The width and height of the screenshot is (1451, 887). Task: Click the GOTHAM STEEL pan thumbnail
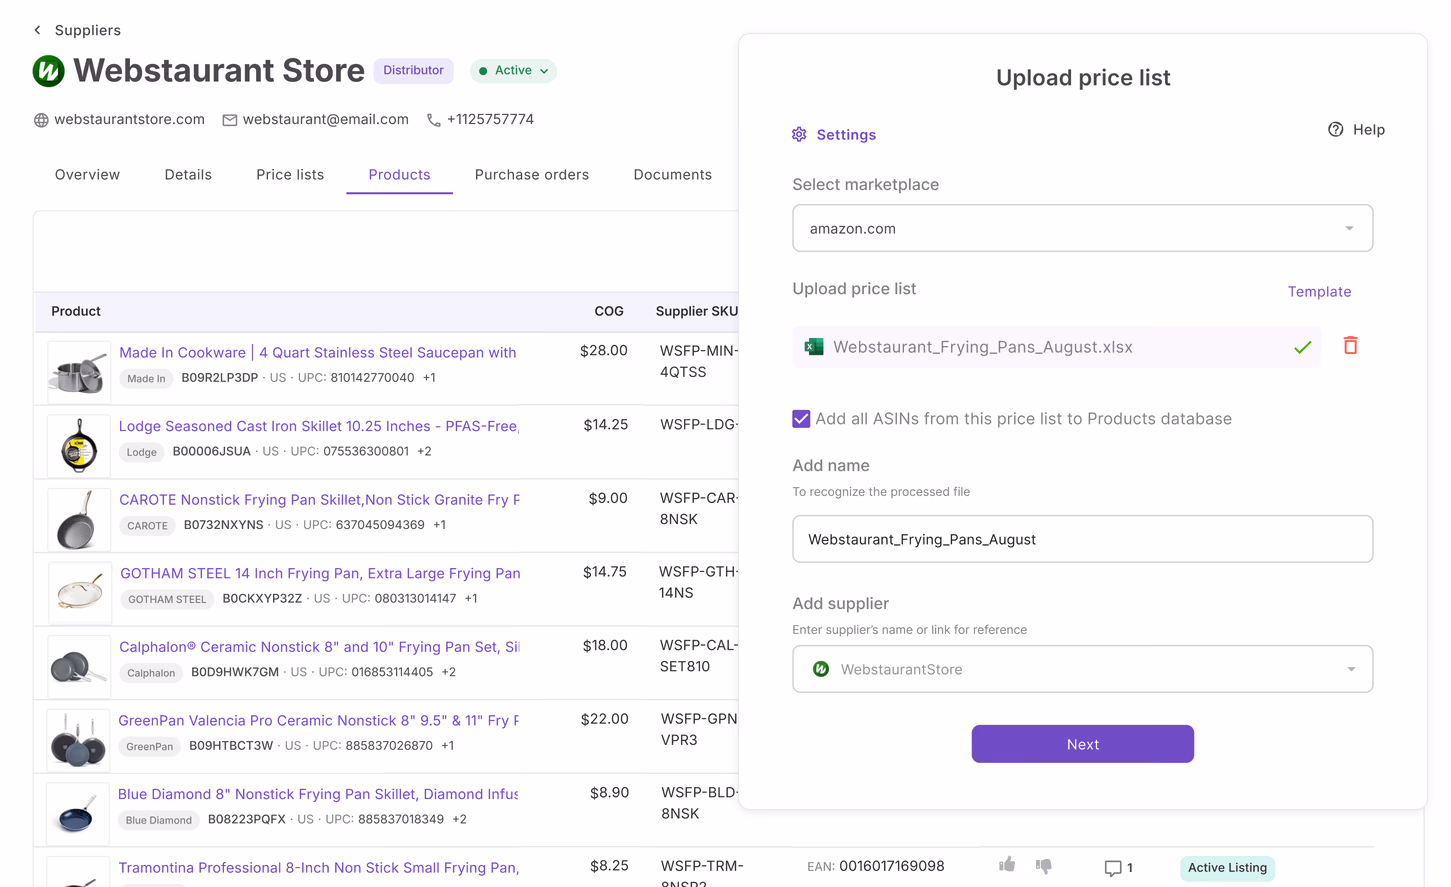[x=79, y=592]
